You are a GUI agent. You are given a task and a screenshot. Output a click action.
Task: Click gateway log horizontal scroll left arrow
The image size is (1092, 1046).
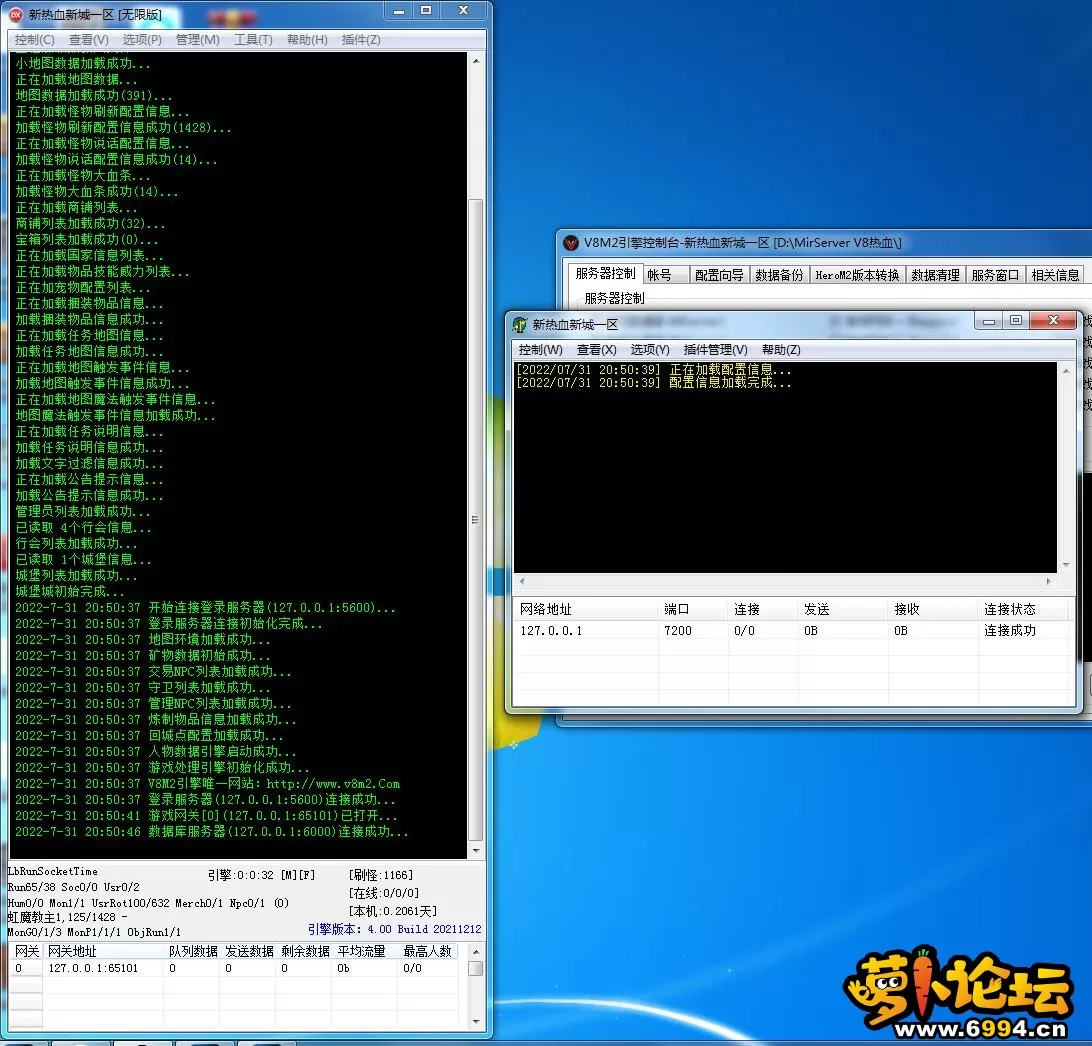[522, 581]
